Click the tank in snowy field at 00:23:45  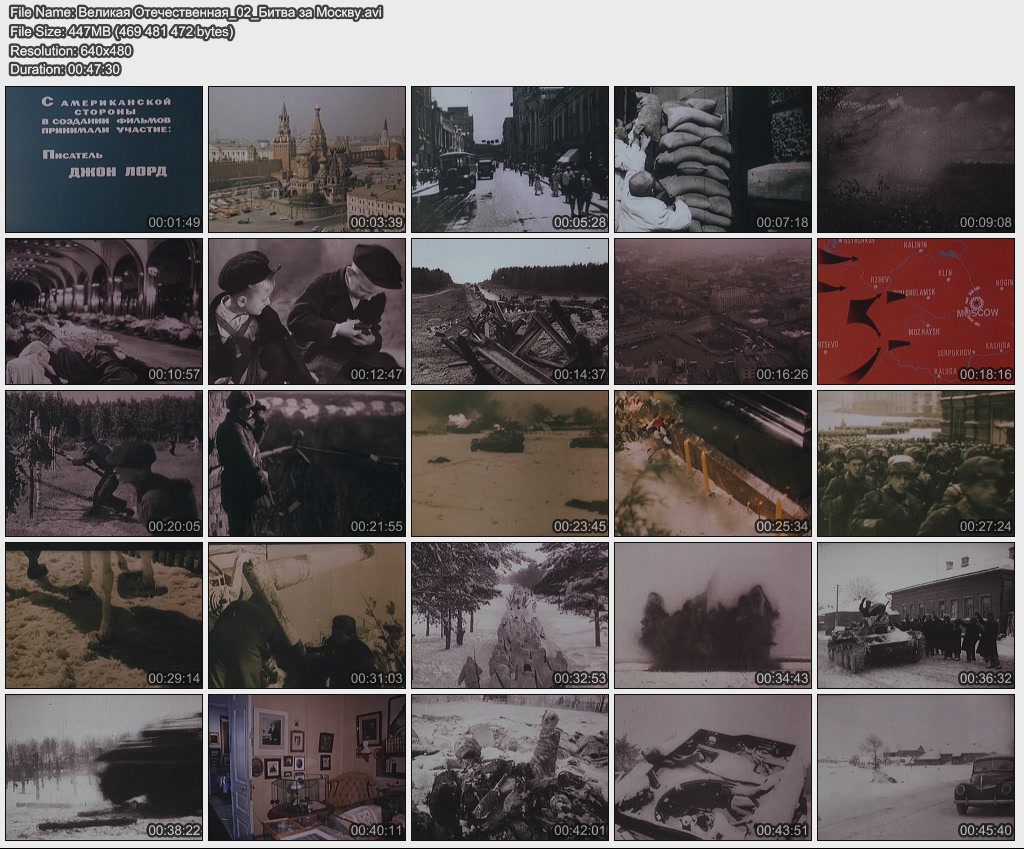click(510, 464)
